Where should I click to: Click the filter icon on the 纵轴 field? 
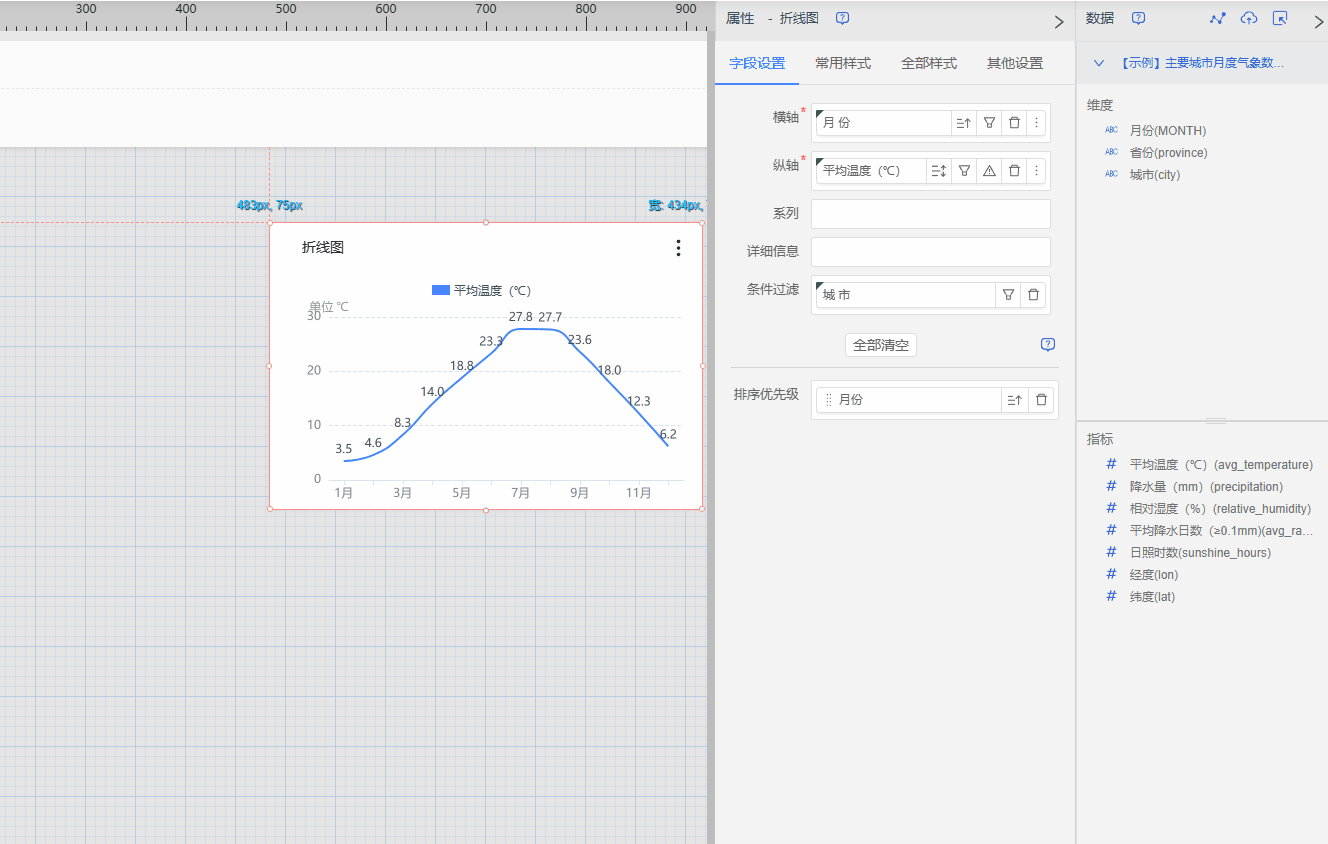(964, 171)
